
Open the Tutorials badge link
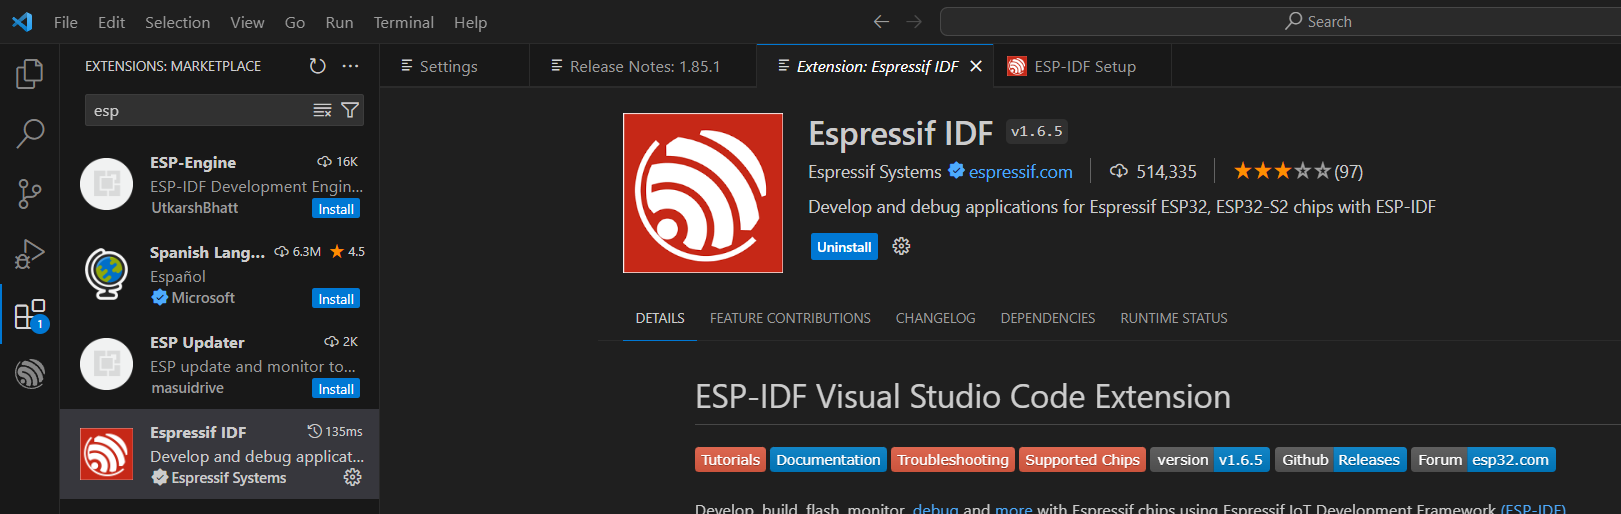pos(730,460)
